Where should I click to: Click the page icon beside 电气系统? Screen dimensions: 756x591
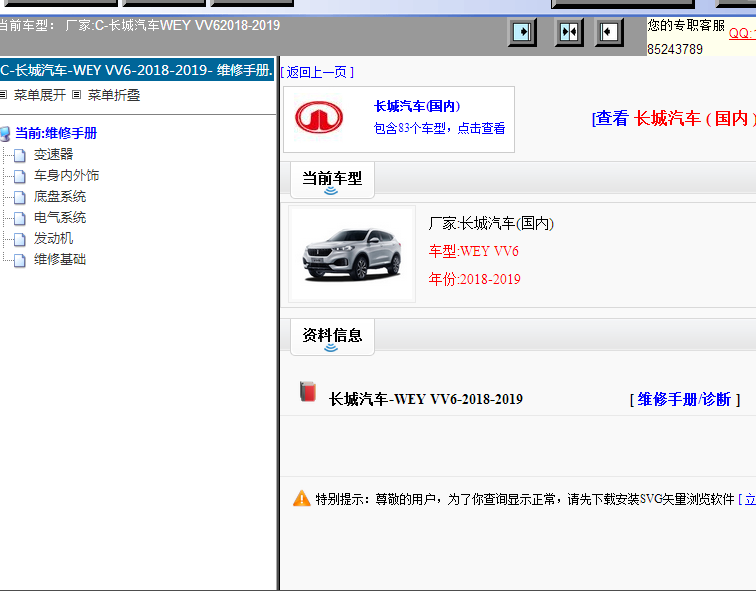click(20, 218)
